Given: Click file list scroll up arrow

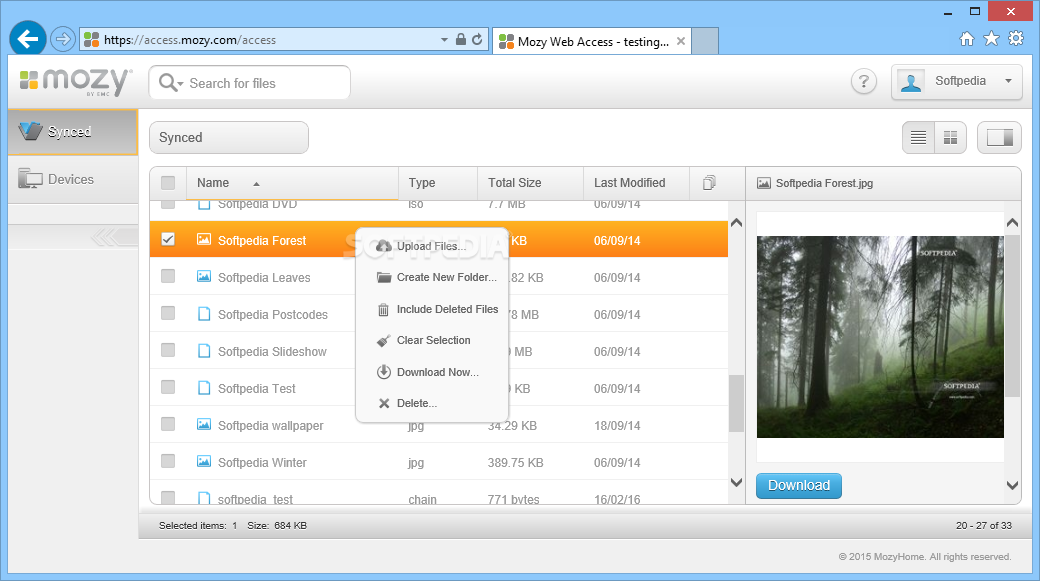Looking at the screenshot, I should 736,223.
